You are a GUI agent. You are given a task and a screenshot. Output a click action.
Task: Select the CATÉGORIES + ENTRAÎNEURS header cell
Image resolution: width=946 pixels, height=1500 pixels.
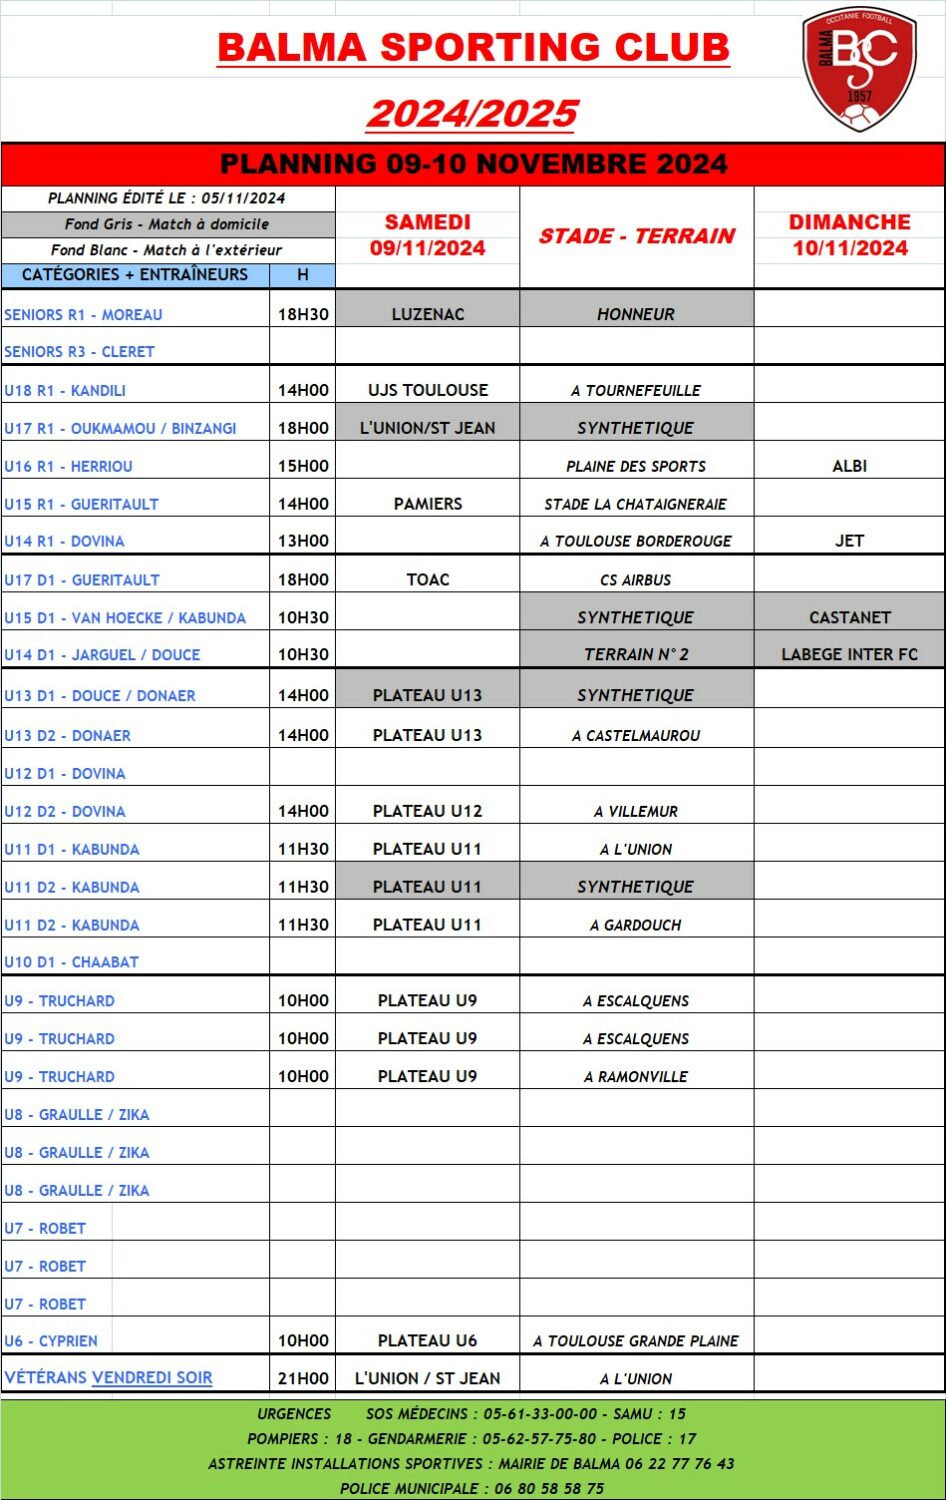pyautogui.click(x=135, y=274)
